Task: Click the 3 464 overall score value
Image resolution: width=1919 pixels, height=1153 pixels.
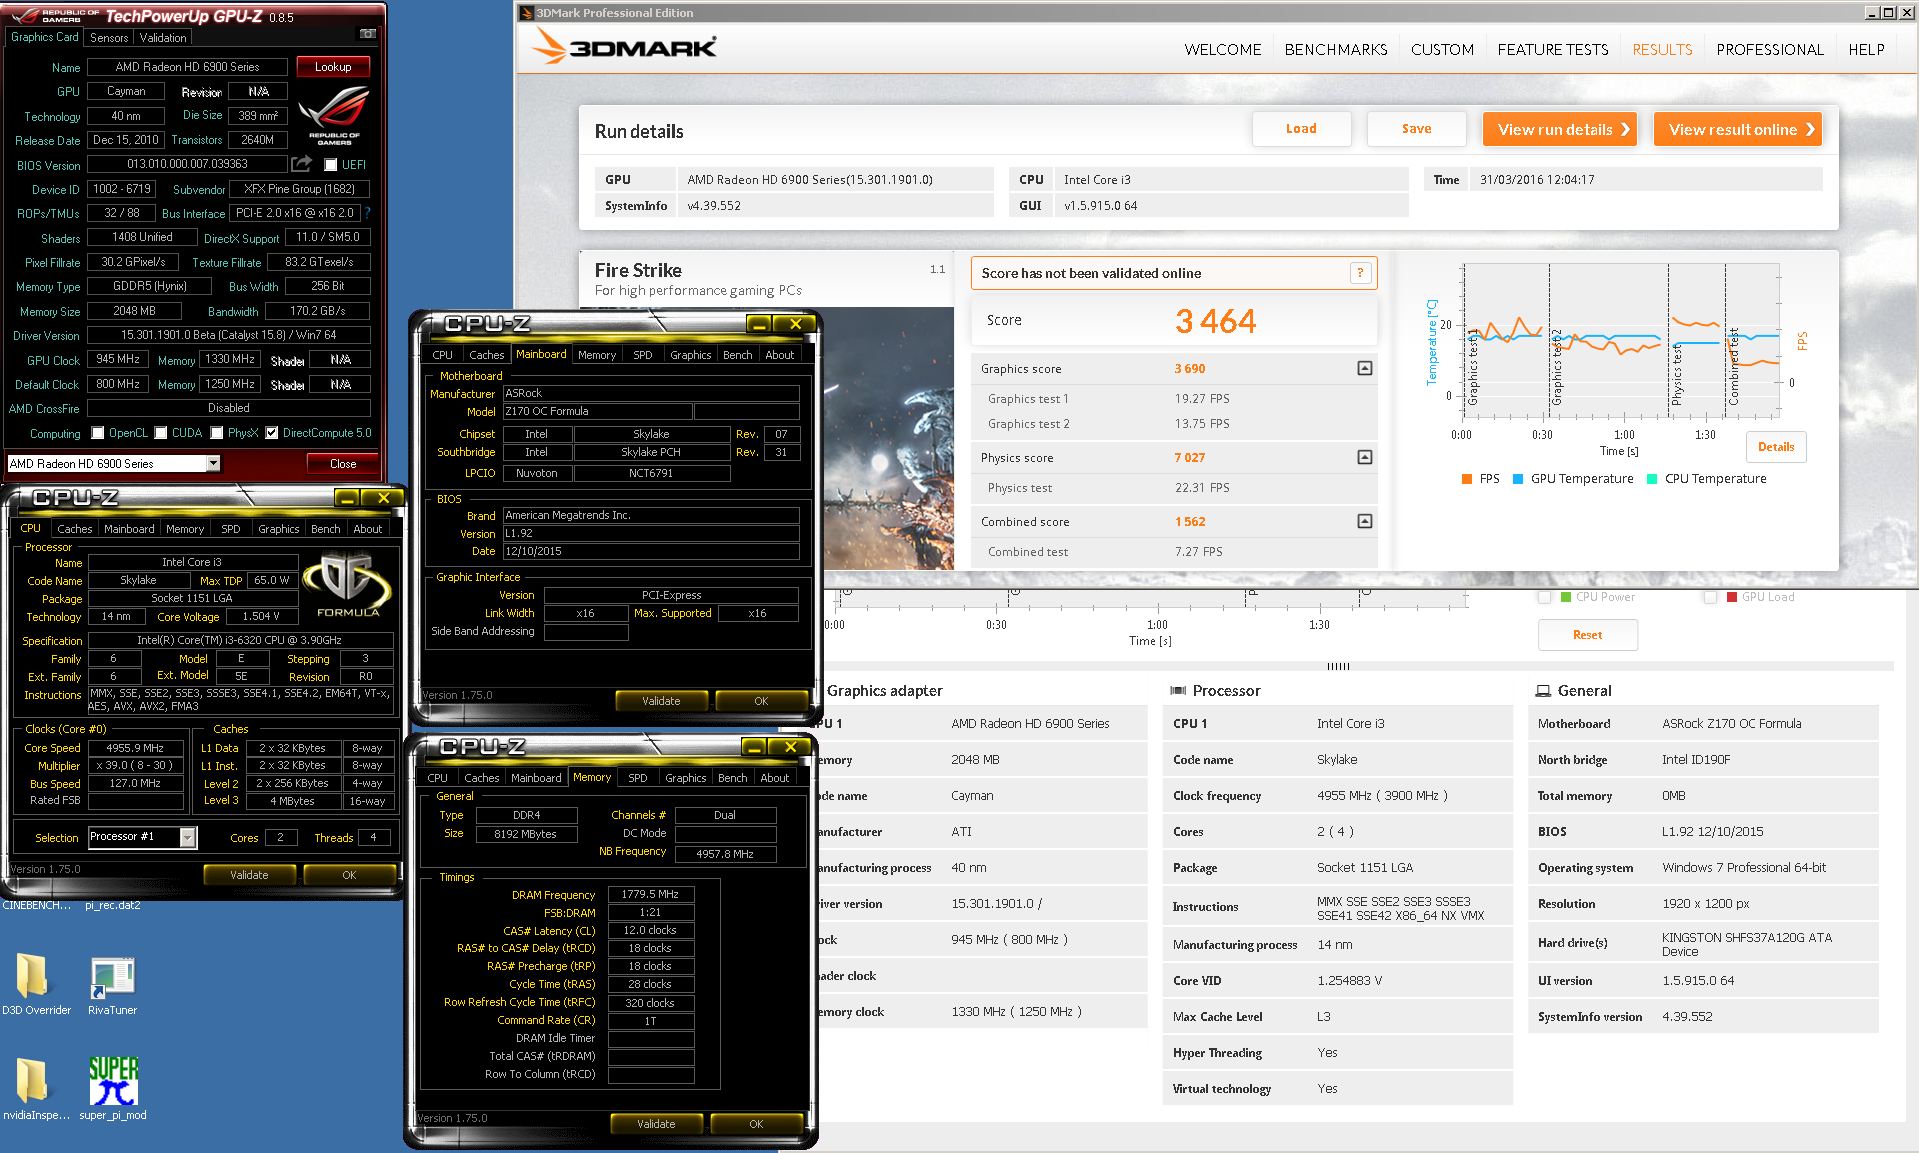Action: [1215, 321]
